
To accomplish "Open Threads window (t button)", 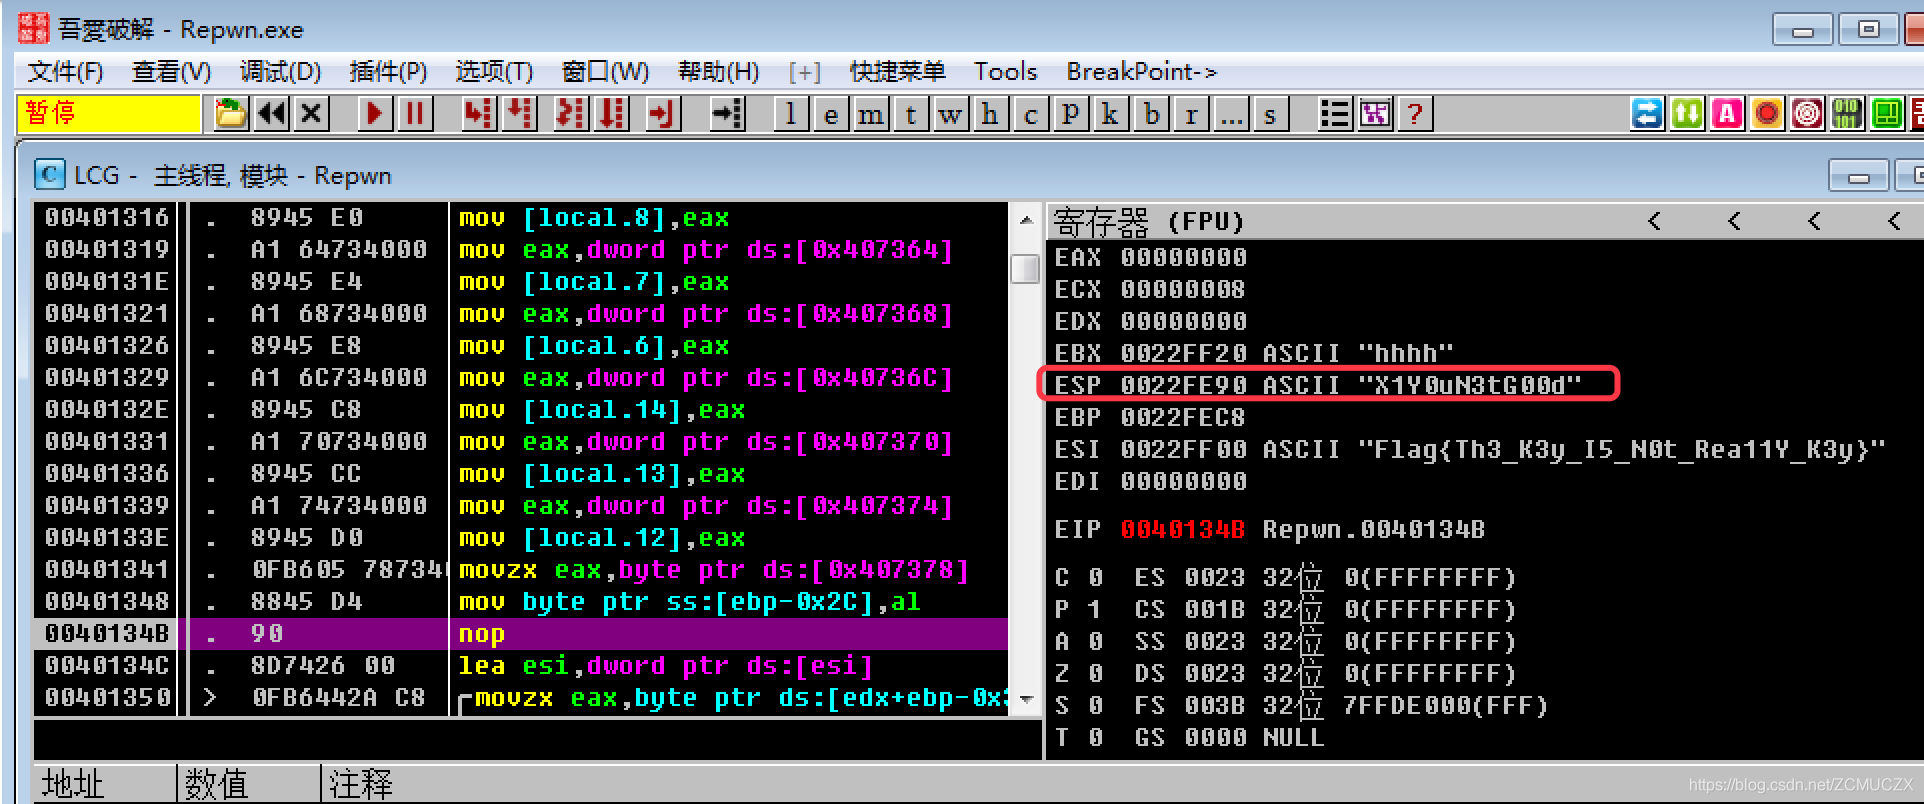I will tap(911, 114).
